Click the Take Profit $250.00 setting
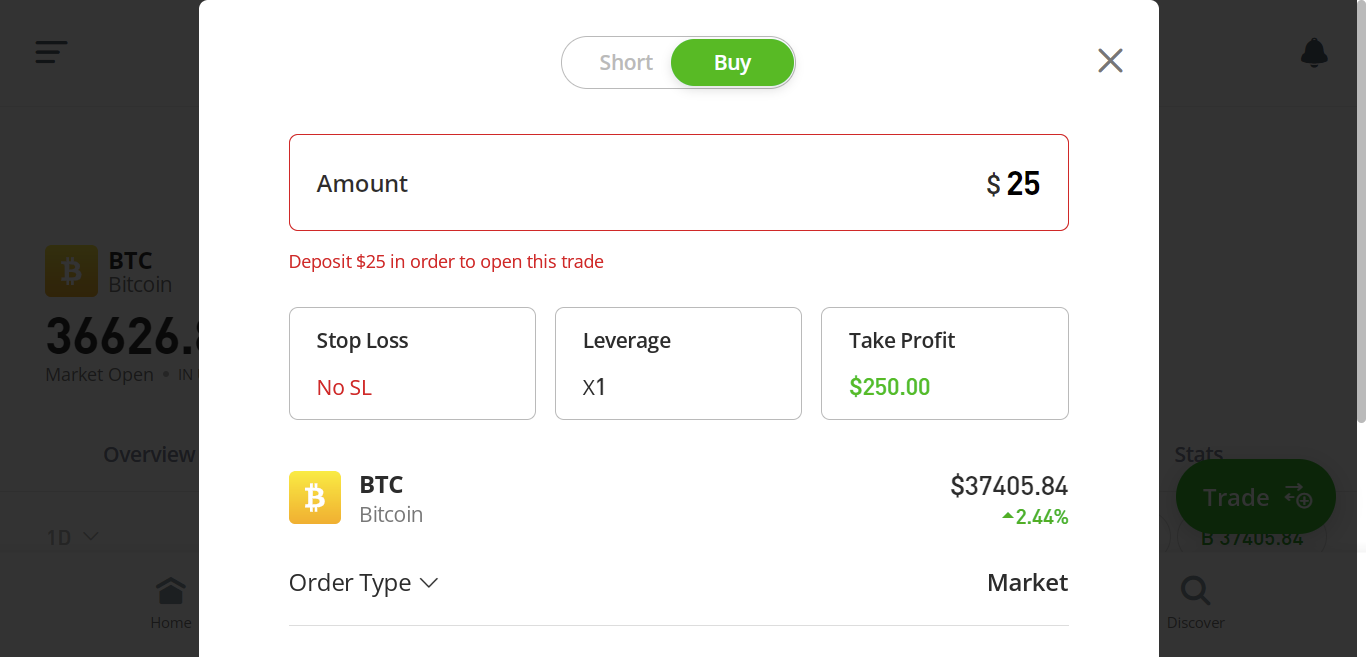1366x657 pixels. 890,387
